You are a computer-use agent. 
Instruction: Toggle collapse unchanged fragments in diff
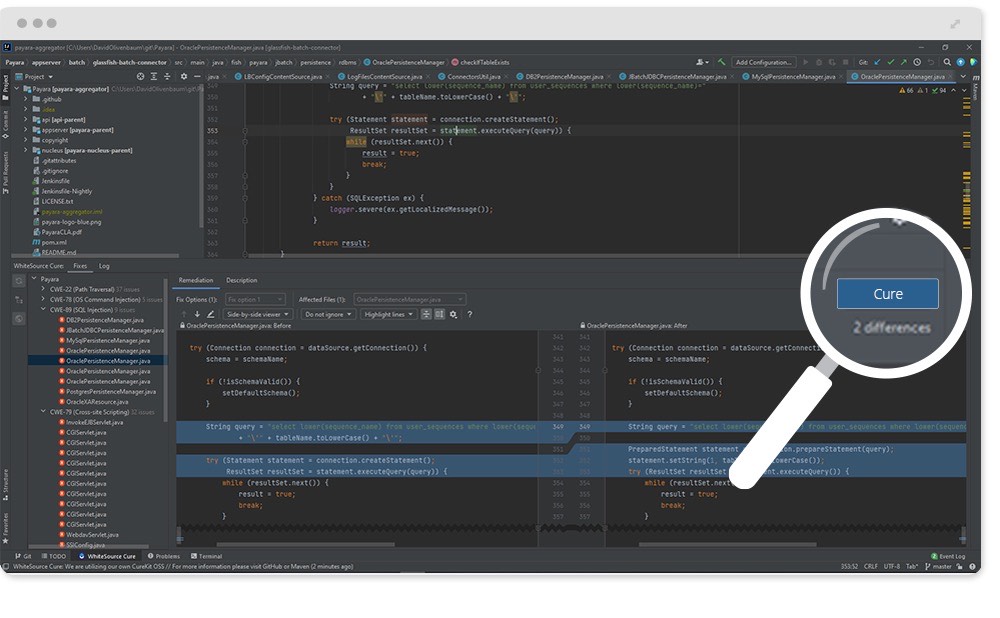426,314
